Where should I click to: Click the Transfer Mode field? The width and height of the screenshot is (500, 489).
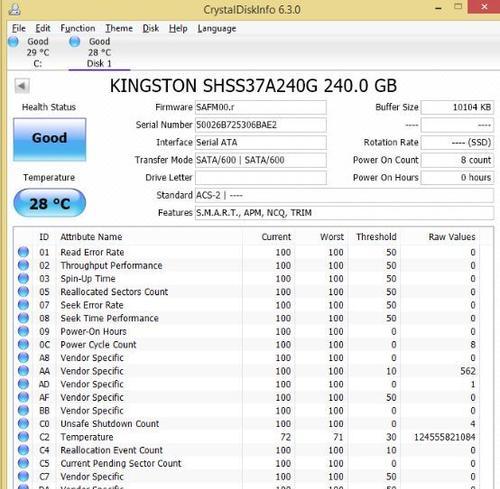[261, 160]
